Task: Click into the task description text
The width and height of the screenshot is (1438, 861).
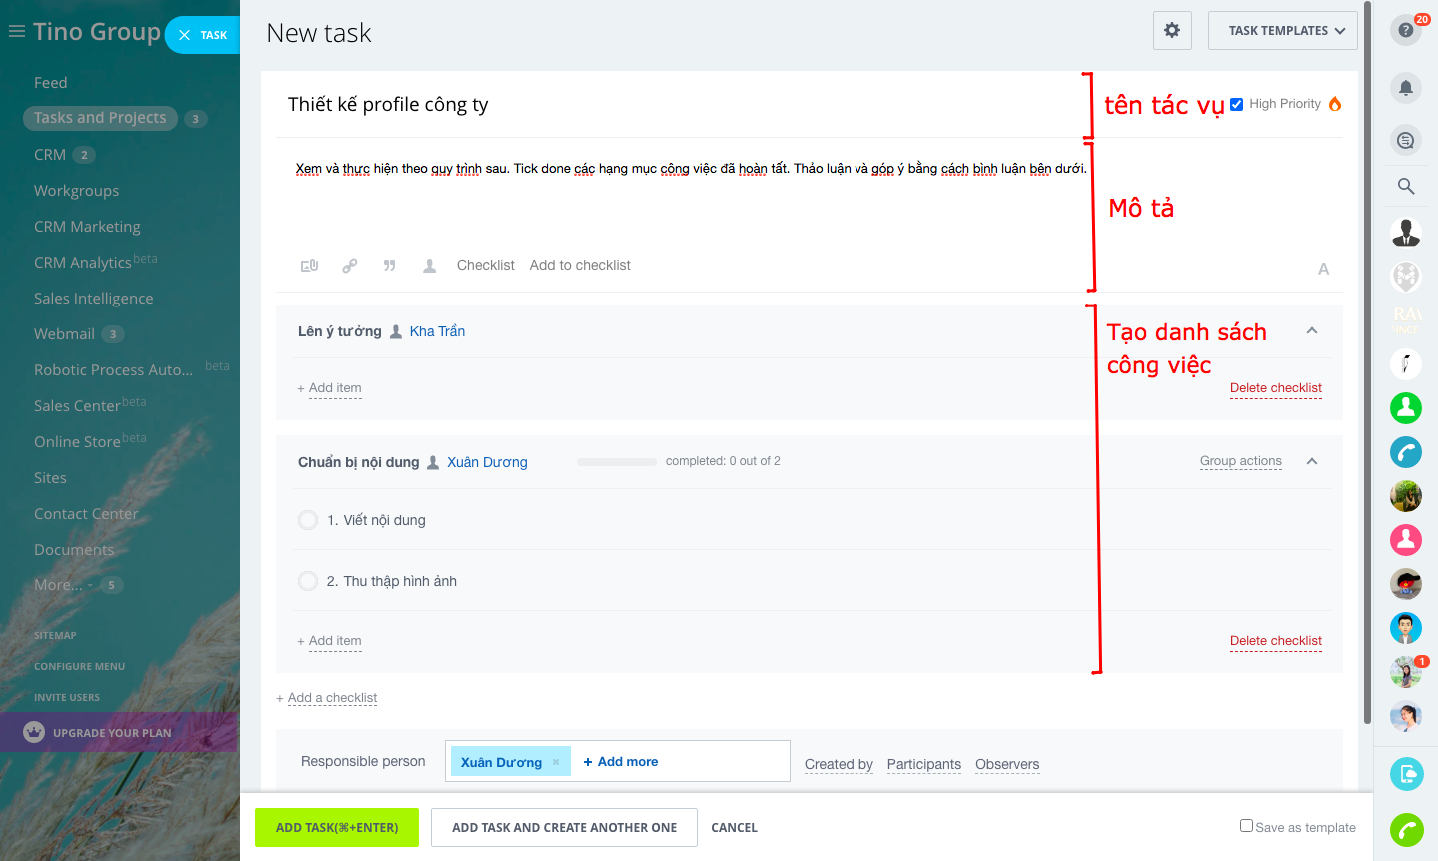Action: (x=690, y=169)
